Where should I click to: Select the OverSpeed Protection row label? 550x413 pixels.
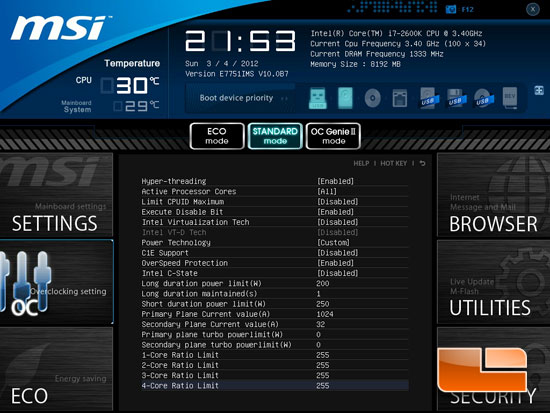coord(185,263)
